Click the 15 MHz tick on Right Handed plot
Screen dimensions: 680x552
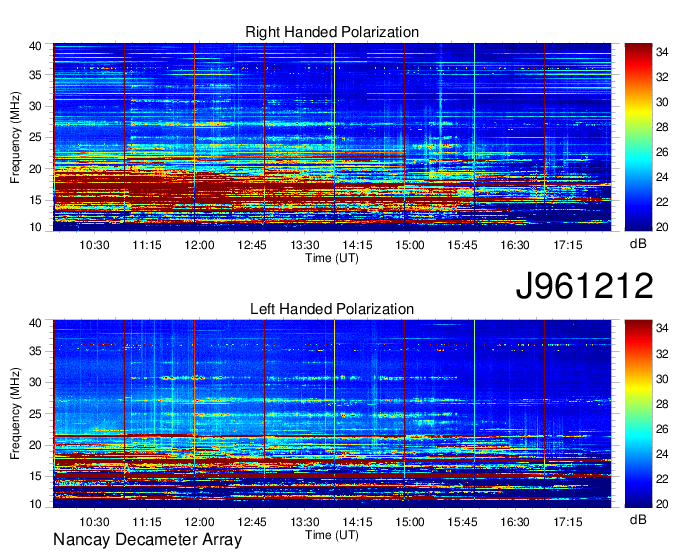point(35,201)
